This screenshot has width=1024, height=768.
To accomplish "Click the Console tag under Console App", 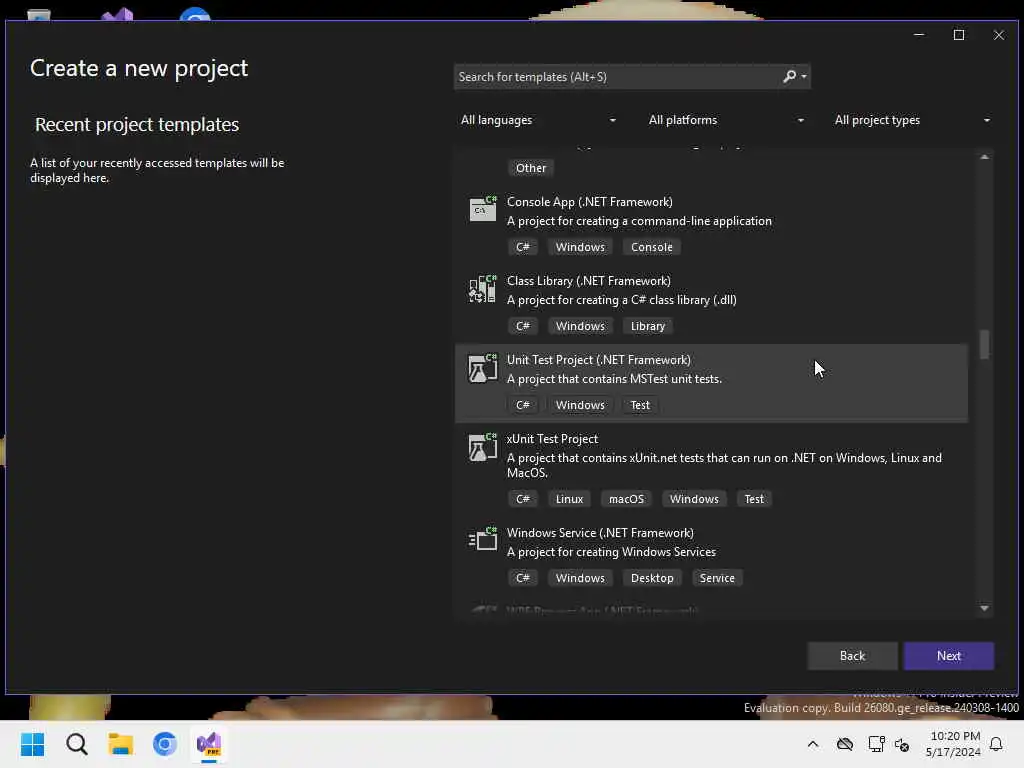I will coord(651,247).
